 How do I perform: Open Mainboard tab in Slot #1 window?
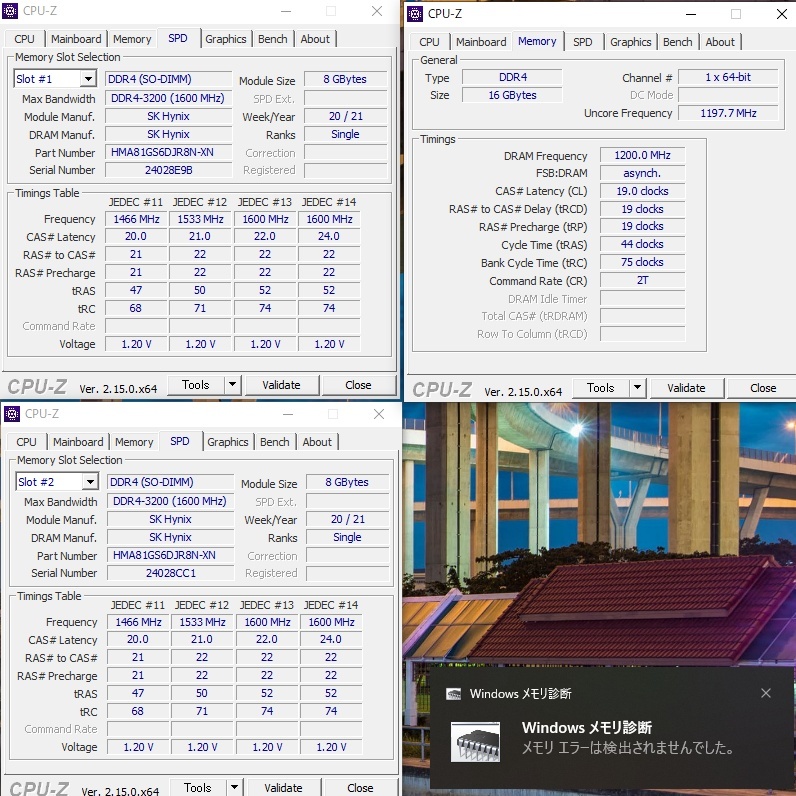[76, 39]
